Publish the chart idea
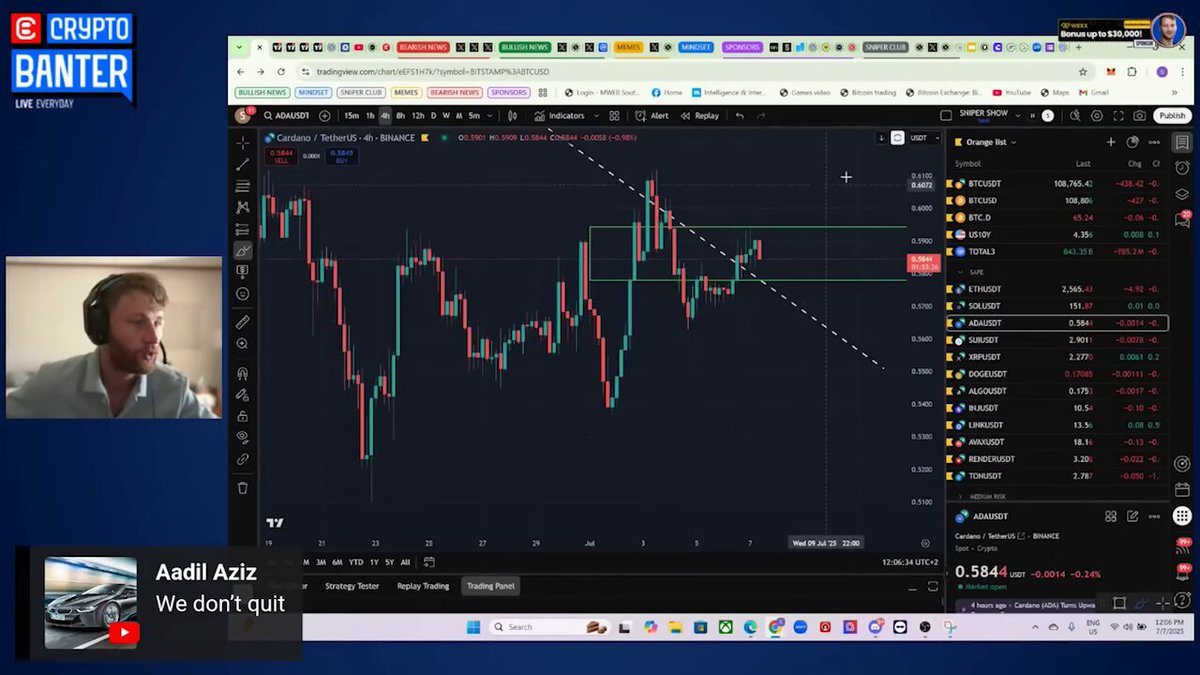Screen dimensions: 1200x675 point(1172,116)
